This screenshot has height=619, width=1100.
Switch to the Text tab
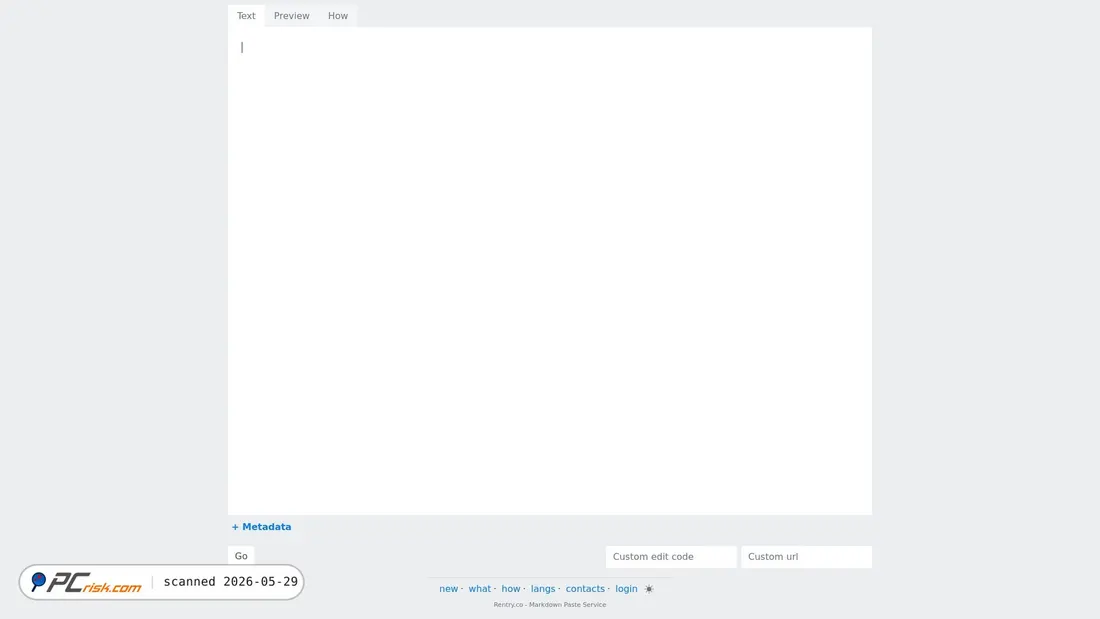(x=246, y=15)
